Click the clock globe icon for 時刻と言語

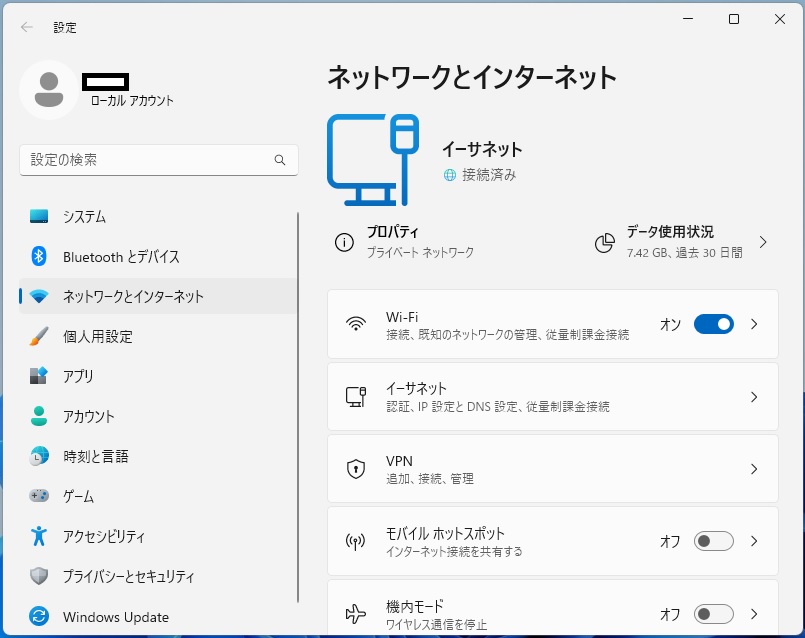pyautogui.click(x=39, y=456)
